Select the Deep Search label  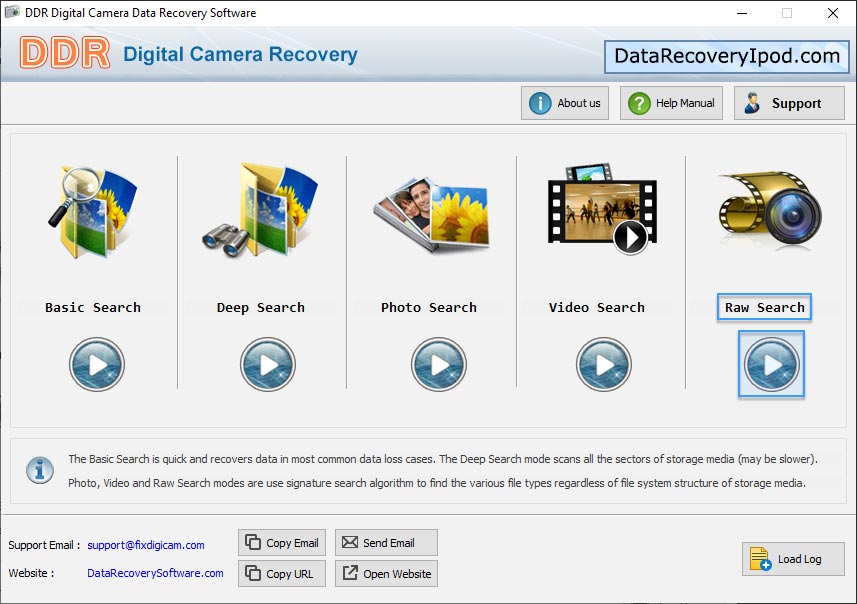click(261, 308)
